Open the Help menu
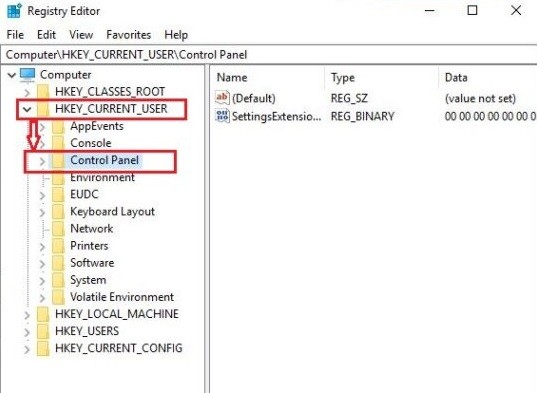 [x=176, y=35]
